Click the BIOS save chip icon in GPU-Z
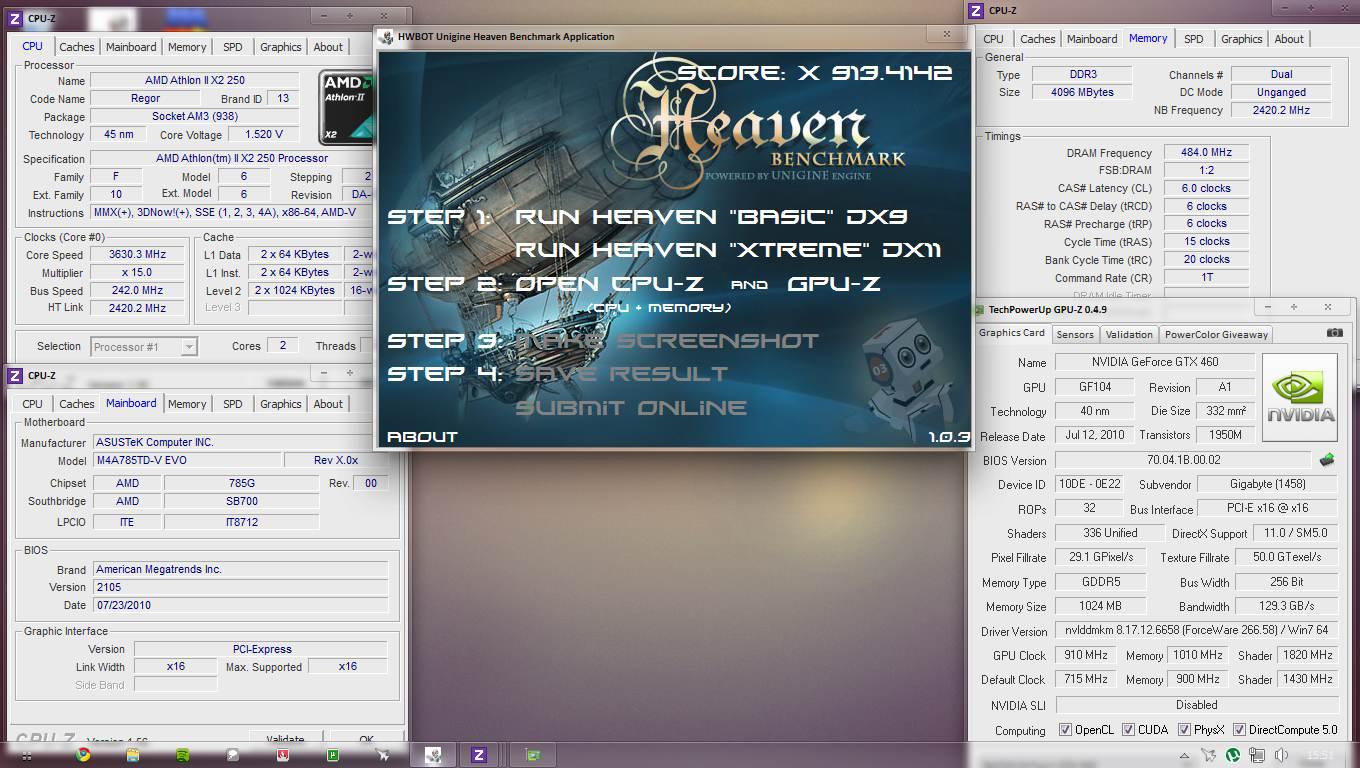The image size is (1360, 768). click(x=1327, y=460)
